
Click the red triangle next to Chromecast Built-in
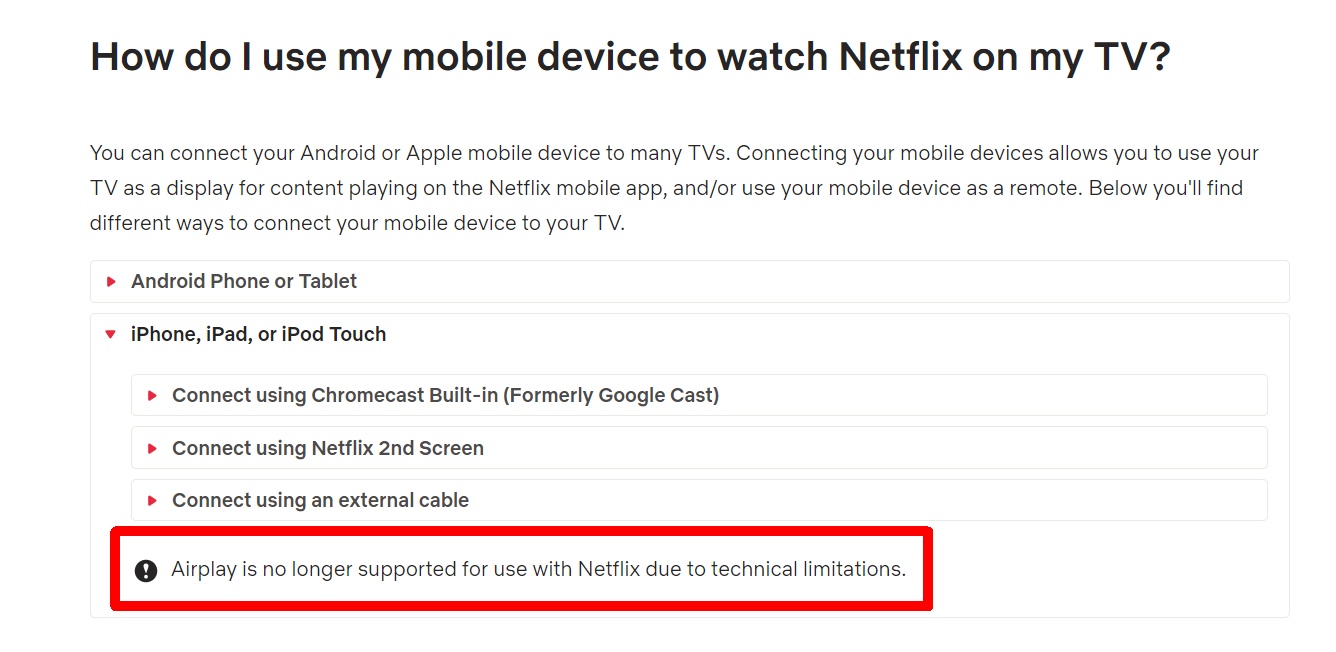point(152,395)
